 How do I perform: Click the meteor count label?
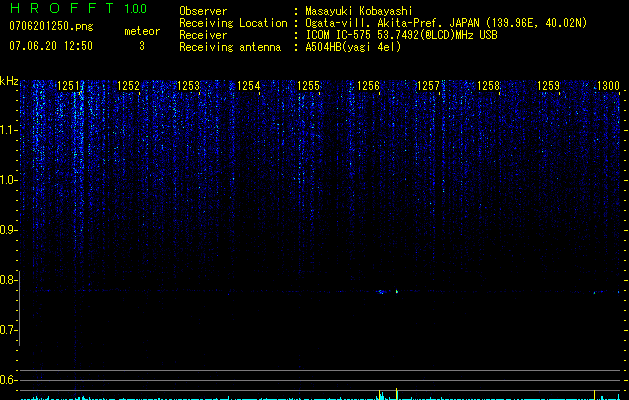pyautogui.click(x=142, y=31)
